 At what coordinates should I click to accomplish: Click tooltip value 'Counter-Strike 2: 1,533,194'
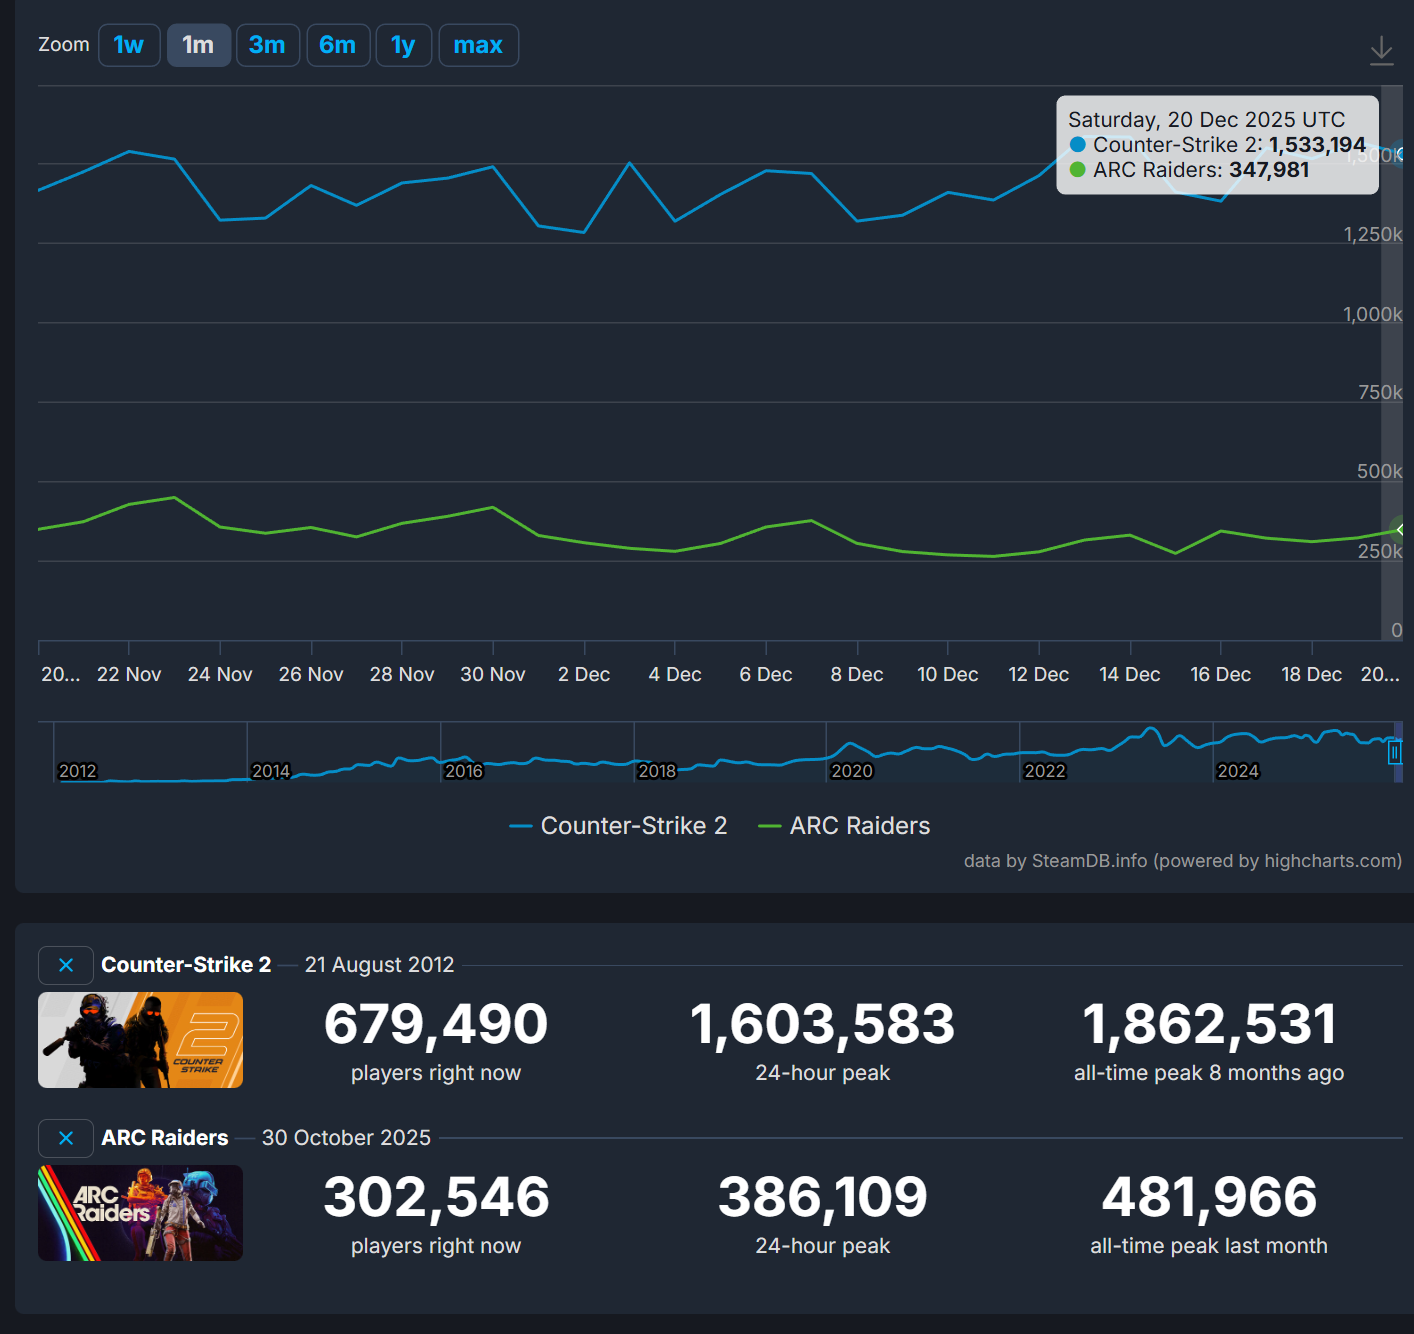[1218, 145]
